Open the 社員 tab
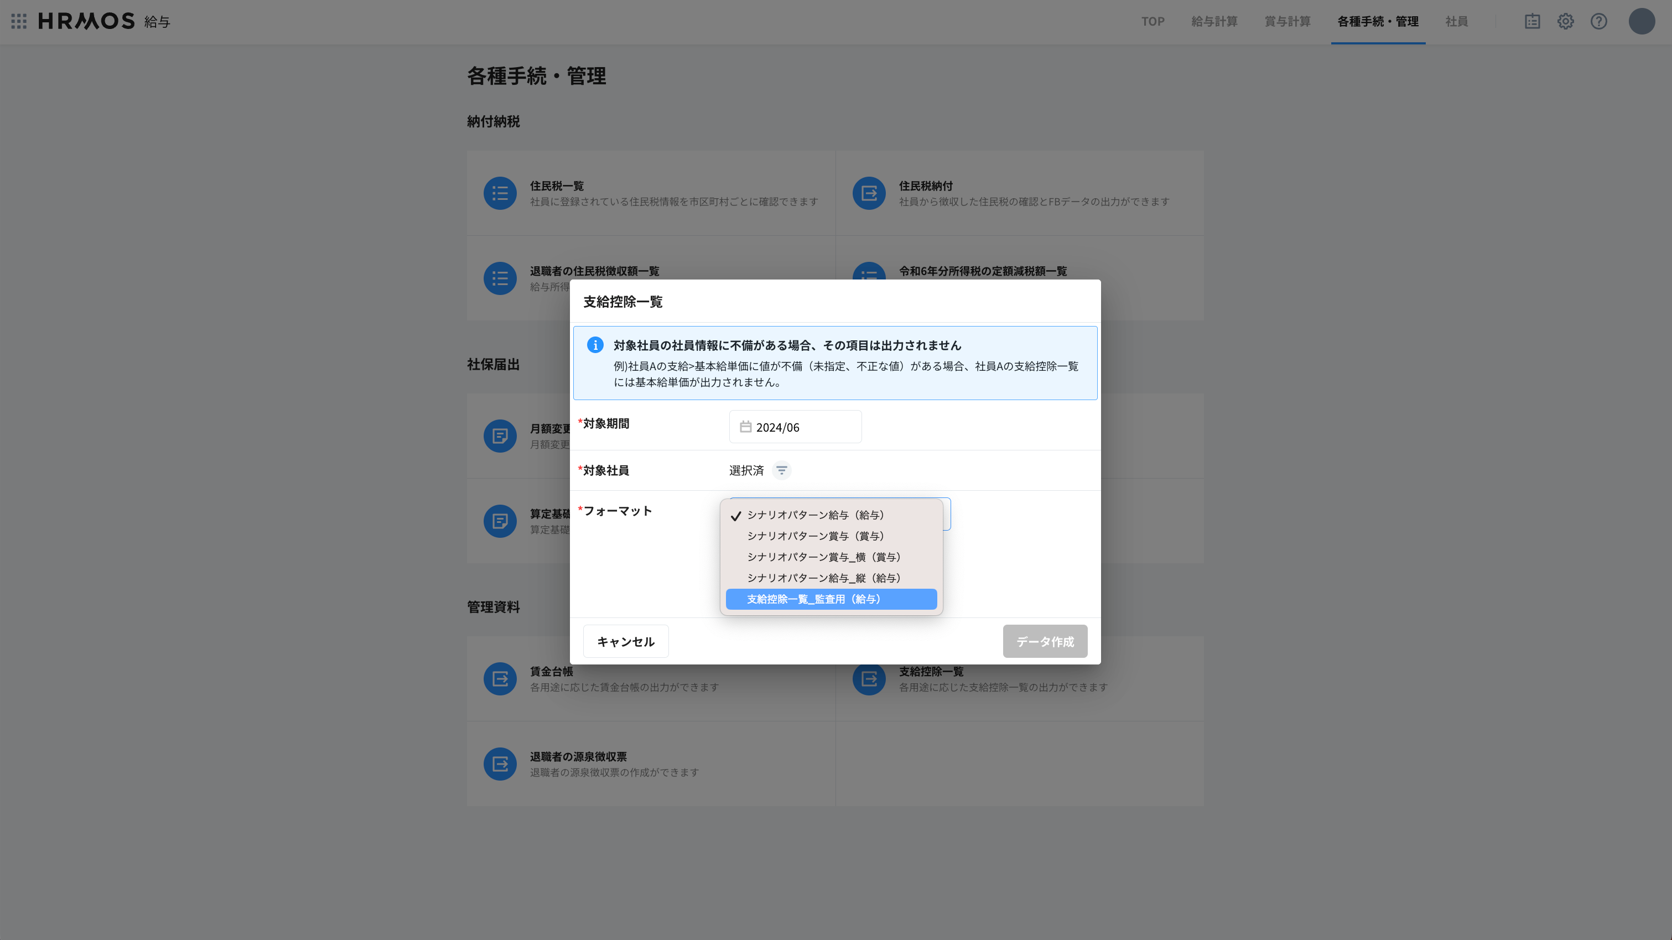The width and height of the screenshot is (1672, 940). pyautogui.click(x=1456, y=21)
